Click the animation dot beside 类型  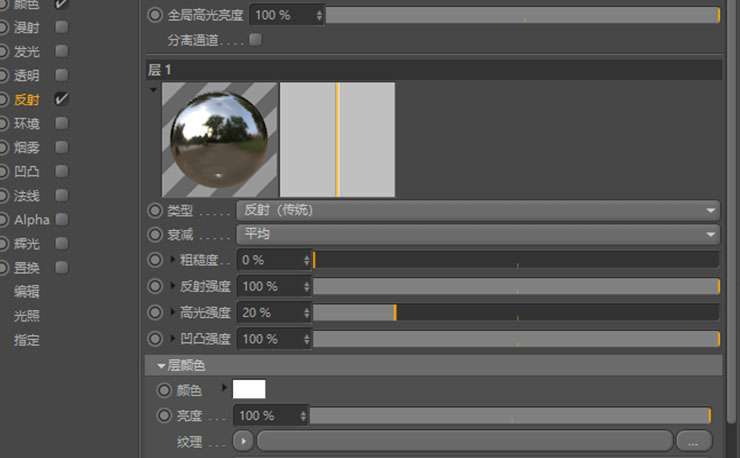[x=155, y=211]
